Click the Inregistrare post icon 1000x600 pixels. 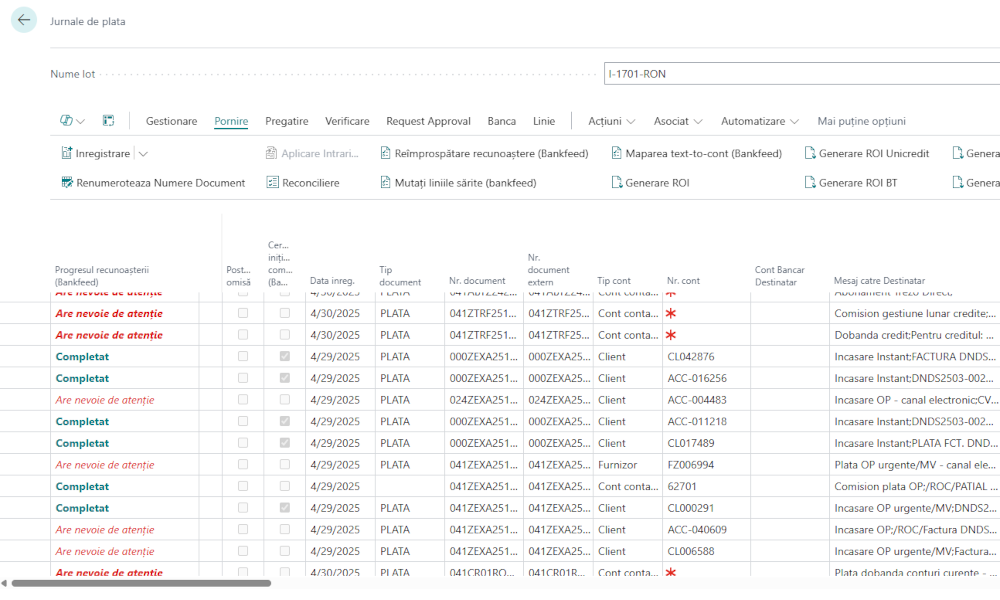67,153
